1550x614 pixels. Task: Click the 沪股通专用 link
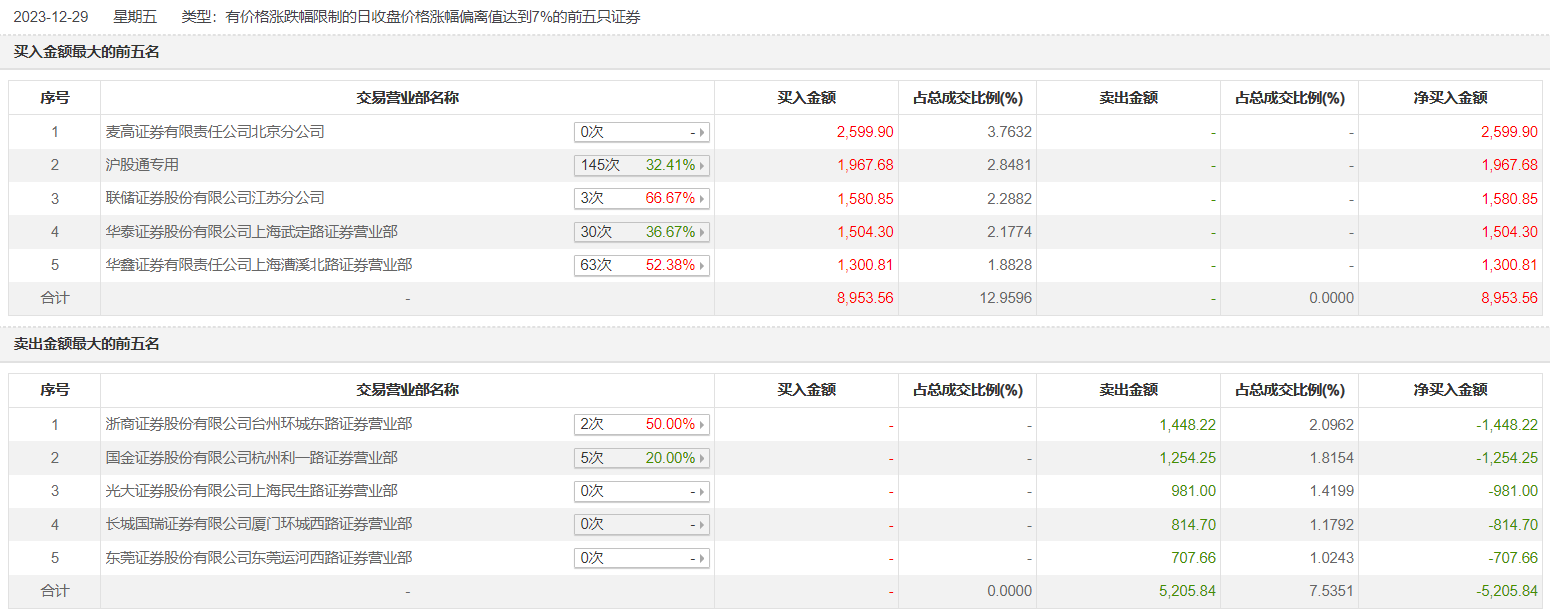coord(142,164)
